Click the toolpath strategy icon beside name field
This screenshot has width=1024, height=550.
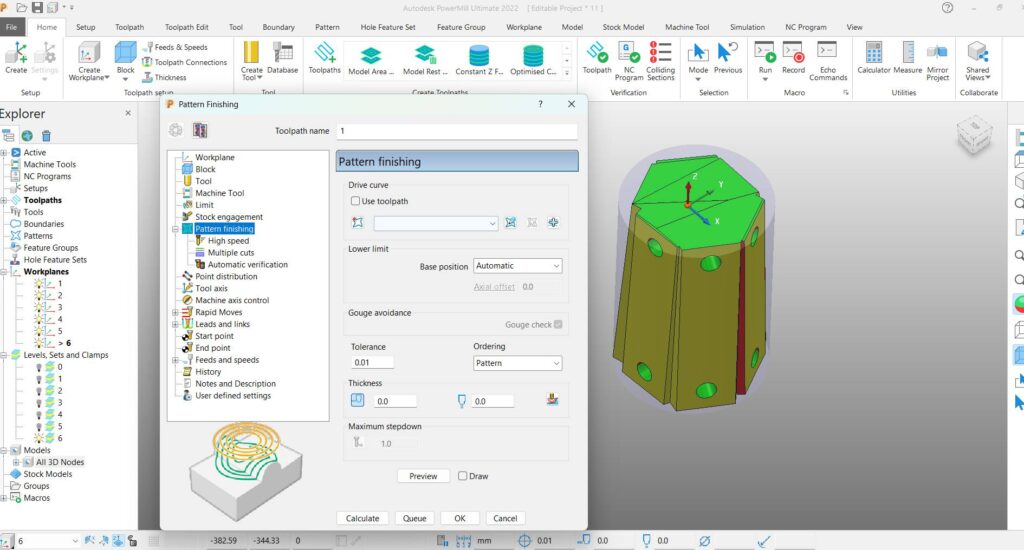click(200, 131)
